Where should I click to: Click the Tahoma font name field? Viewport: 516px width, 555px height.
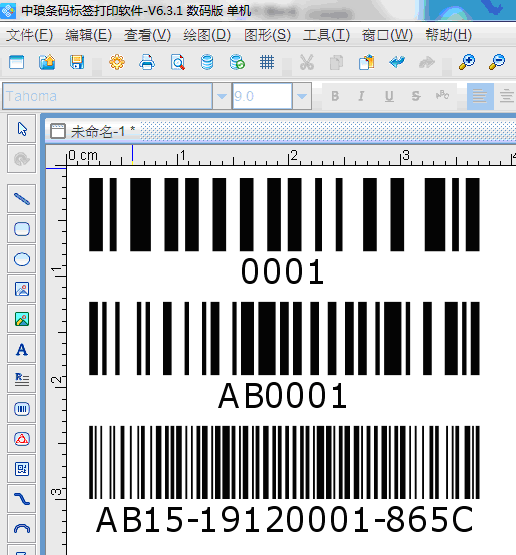(x=108, y=96)
